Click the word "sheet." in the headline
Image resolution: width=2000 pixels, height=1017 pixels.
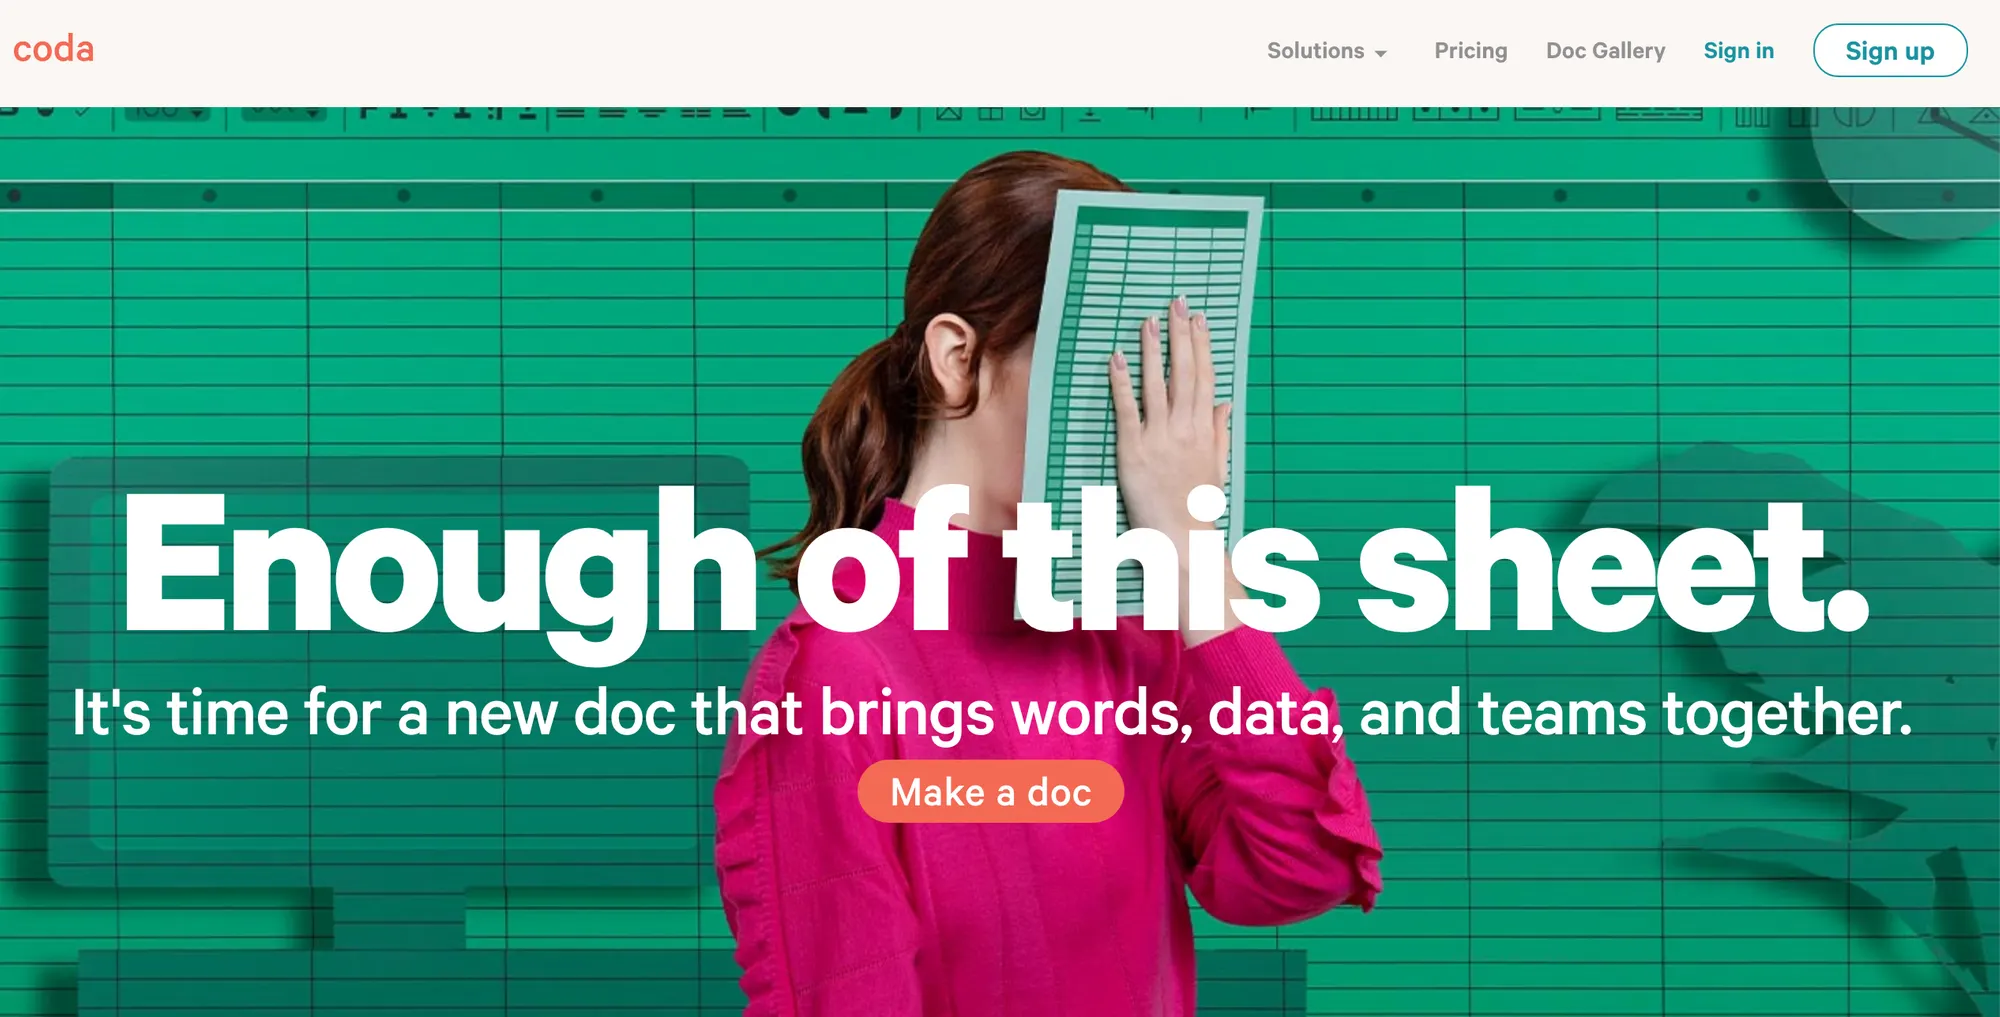pyautogui.click(x=1612, y=562)
